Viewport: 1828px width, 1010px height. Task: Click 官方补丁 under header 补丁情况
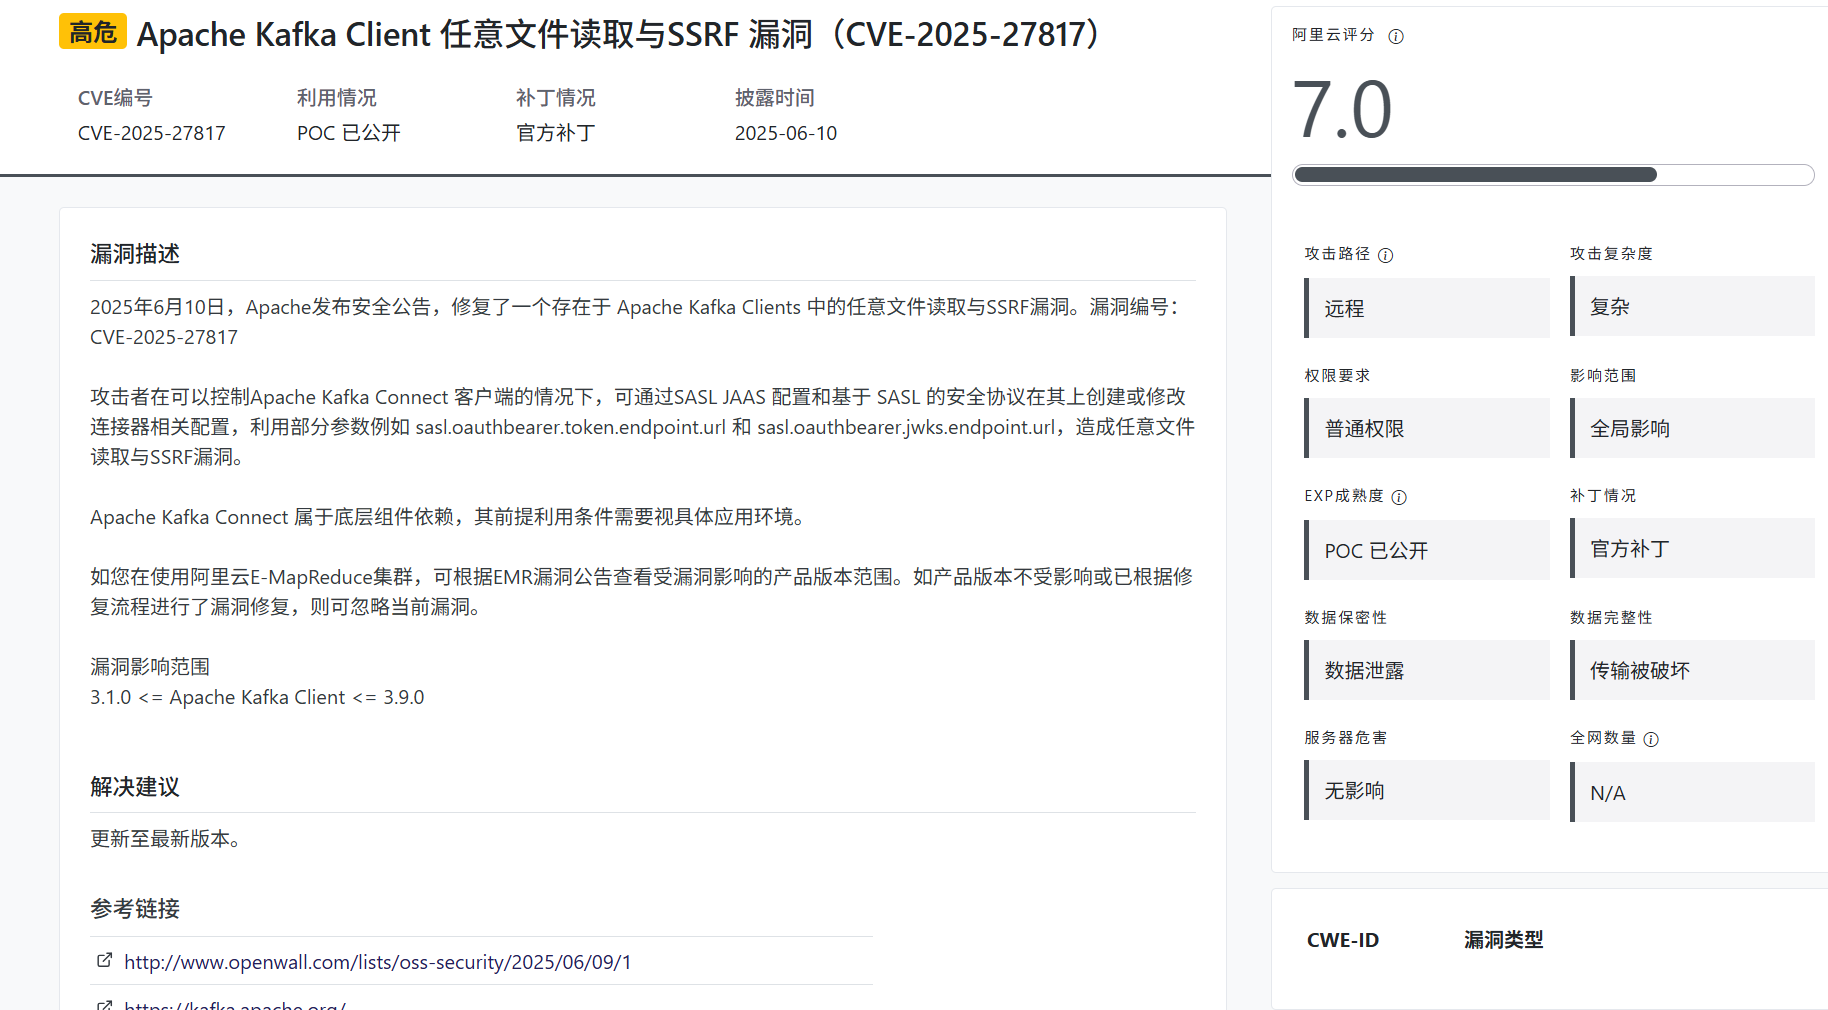pos(556,133)
